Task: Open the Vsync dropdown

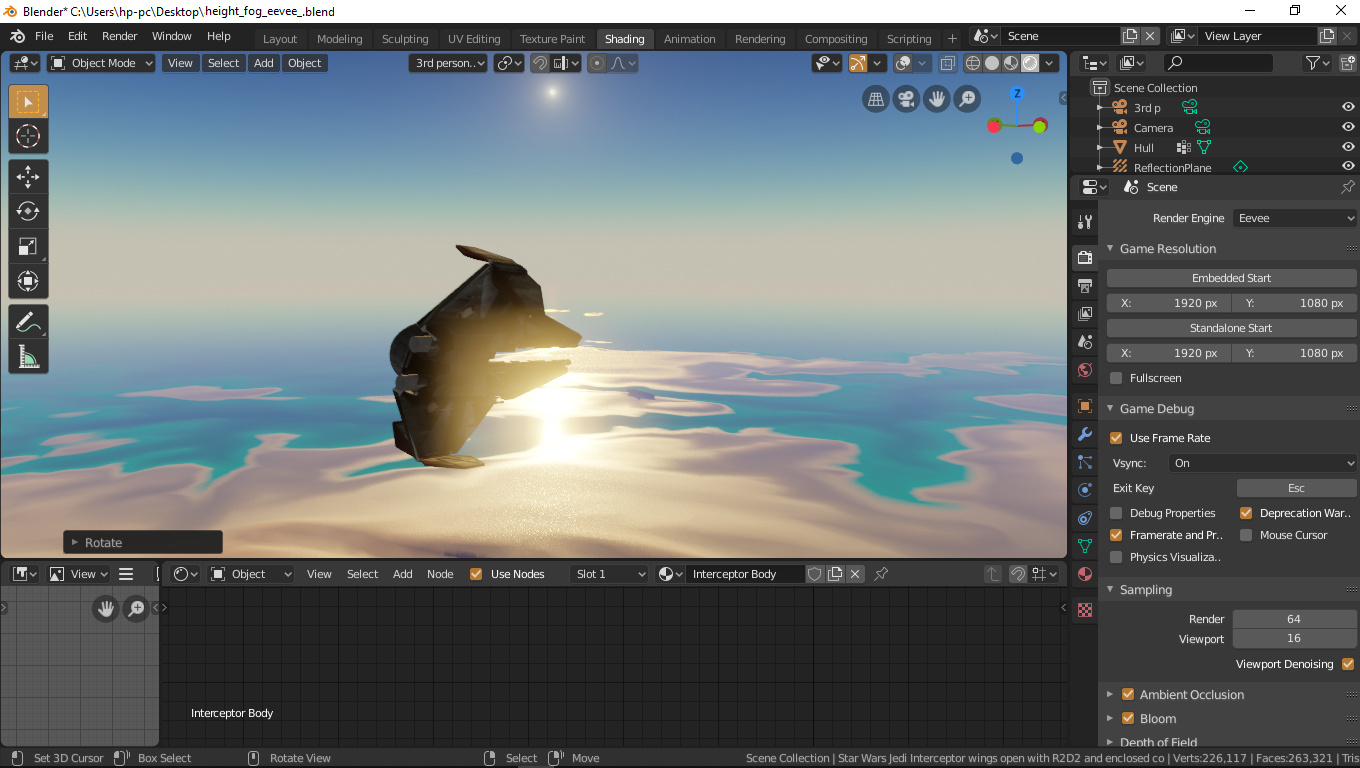Action: [x=1262, y=463]
